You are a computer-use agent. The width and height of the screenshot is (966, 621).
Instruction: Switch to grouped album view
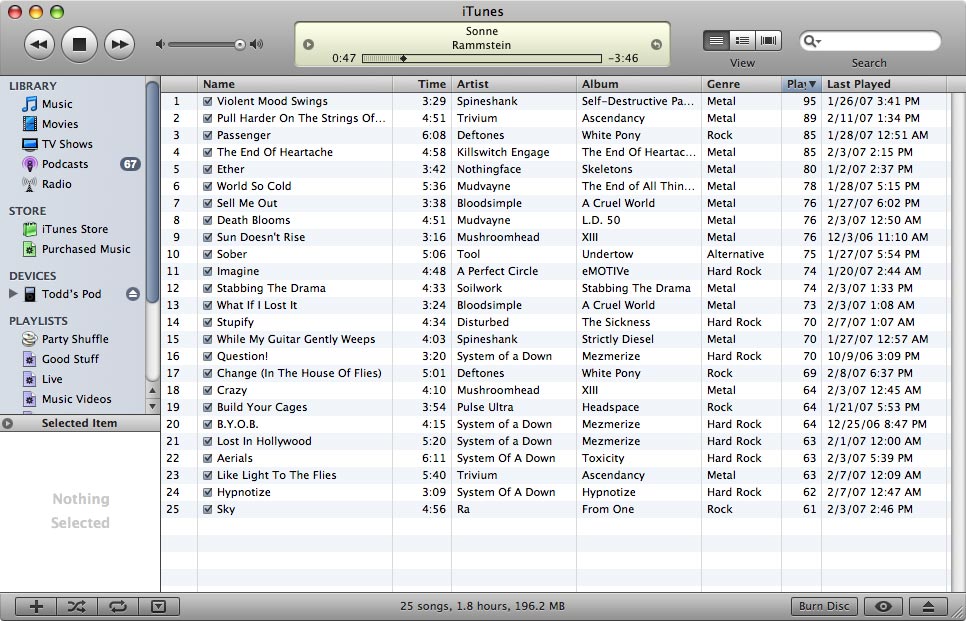coord(742,41)
